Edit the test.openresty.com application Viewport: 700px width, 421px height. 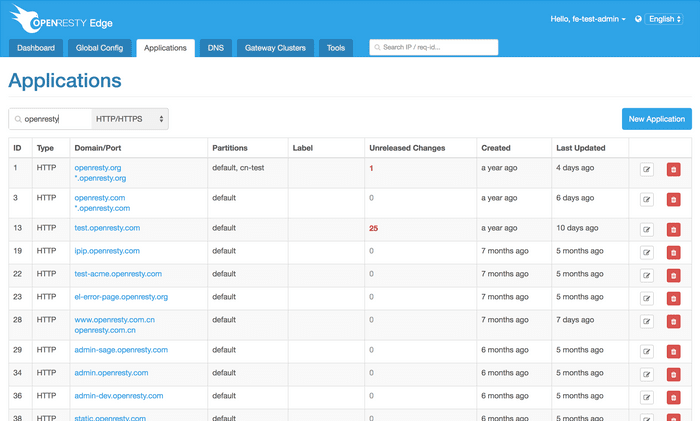click(646, 230)
